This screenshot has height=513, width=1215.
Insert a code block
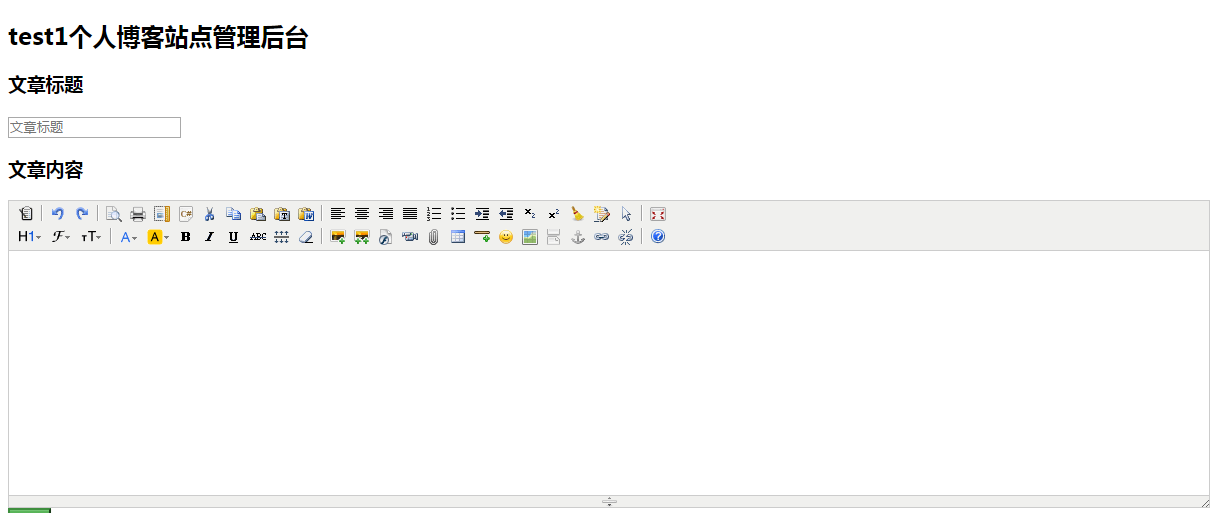(x=186, y=213)
